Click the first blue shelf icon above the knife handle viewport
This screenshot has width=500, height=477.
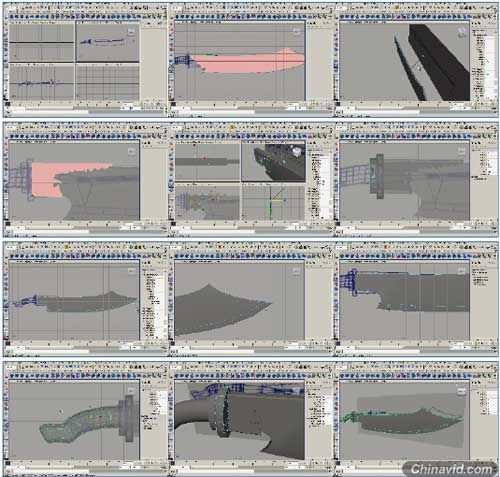pos(12,375)
